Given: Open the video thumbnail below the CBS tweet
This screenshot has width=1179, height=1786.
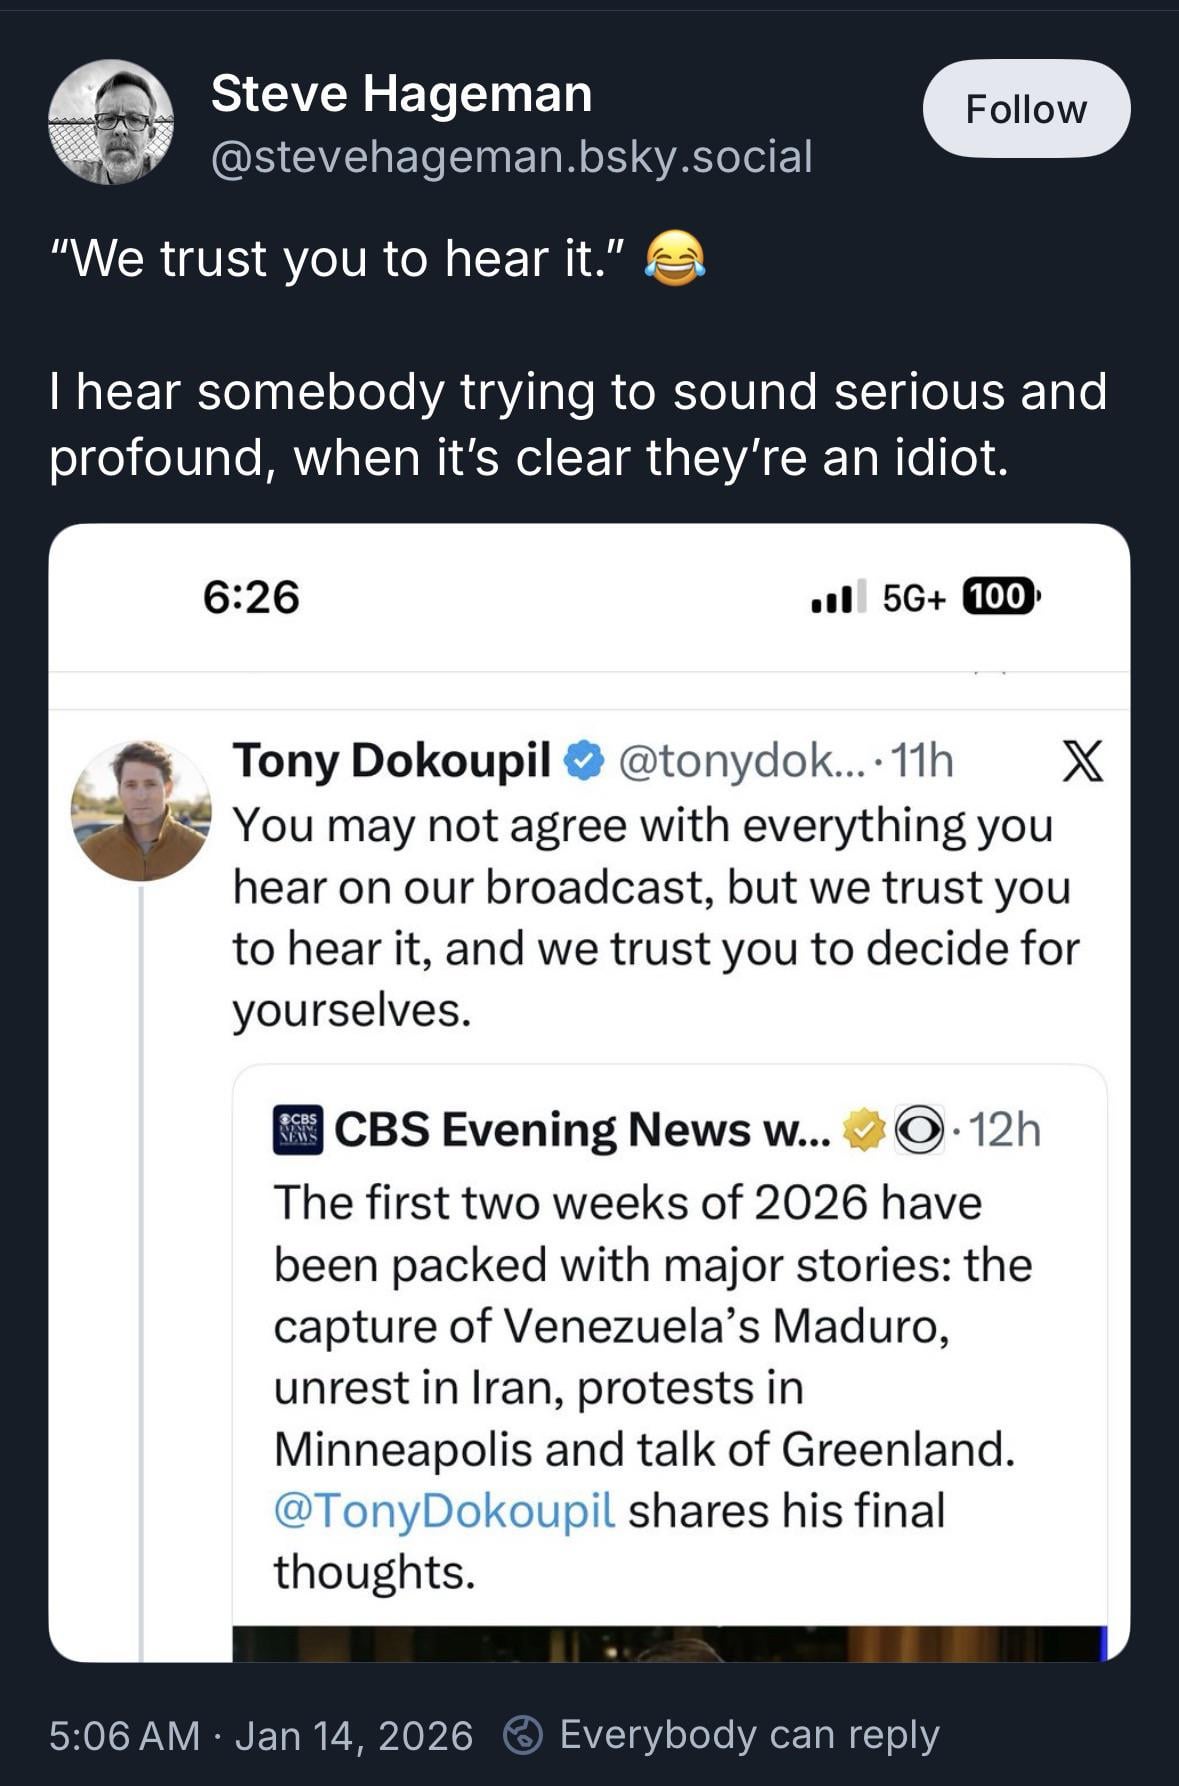Looking at the screenshot, I should tap(669, 1644).
